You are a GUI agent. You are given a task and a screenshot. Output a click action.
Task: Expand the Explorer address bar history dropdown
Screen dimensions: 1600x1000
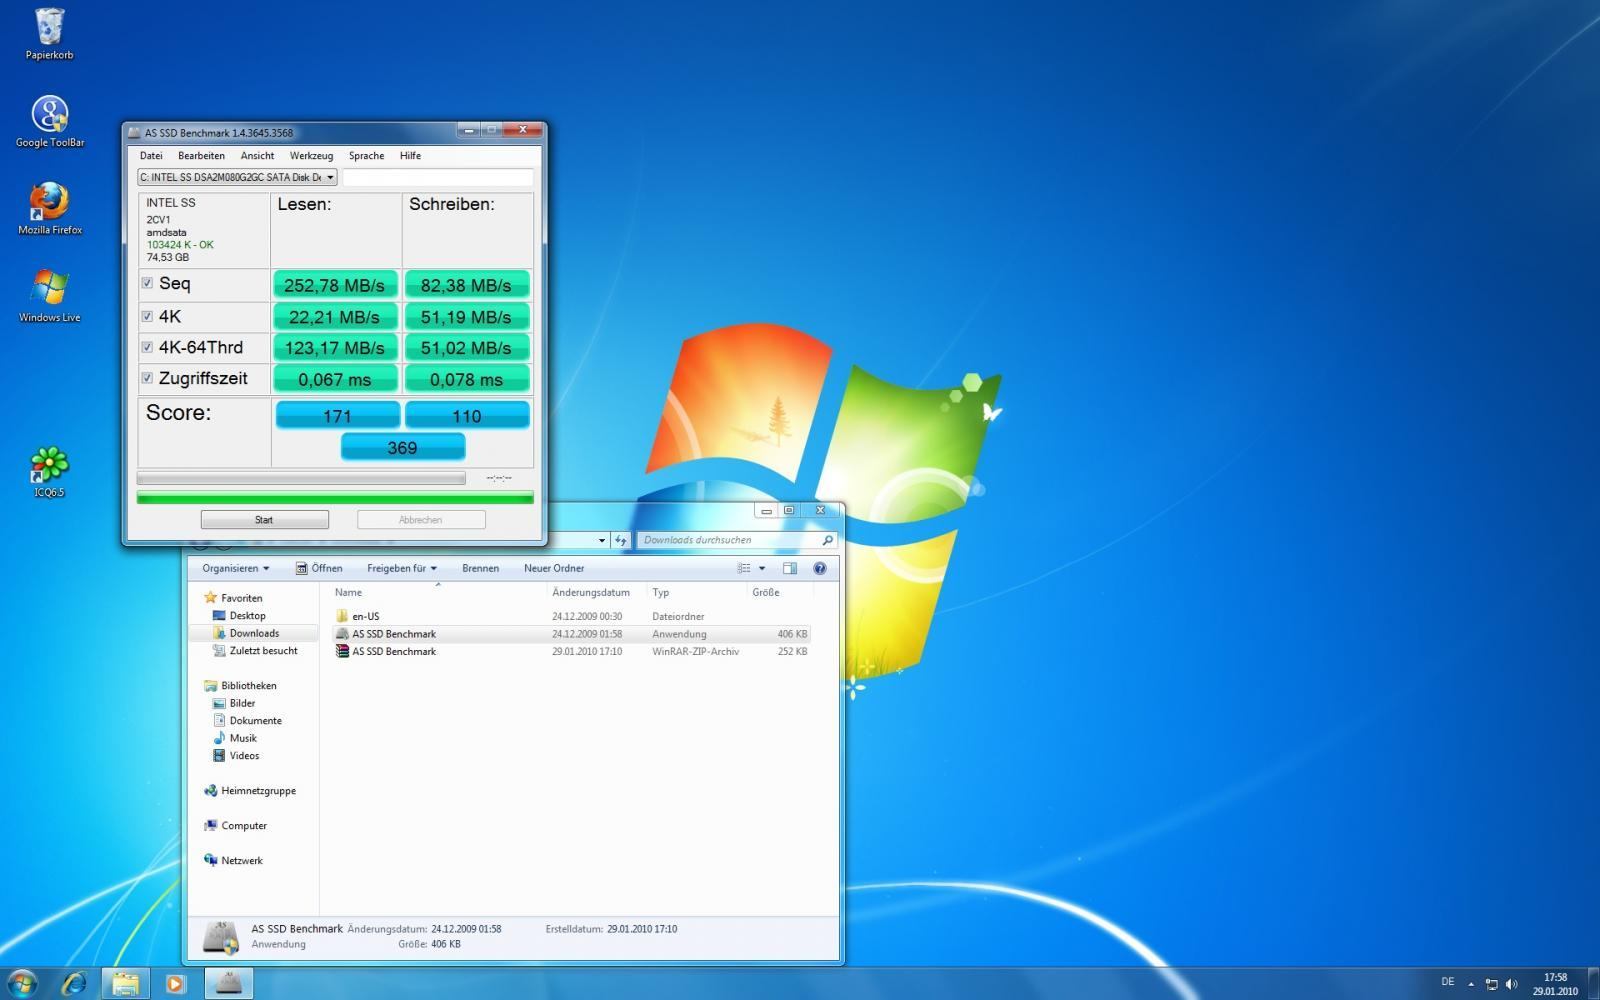click(x=601, y=540)
